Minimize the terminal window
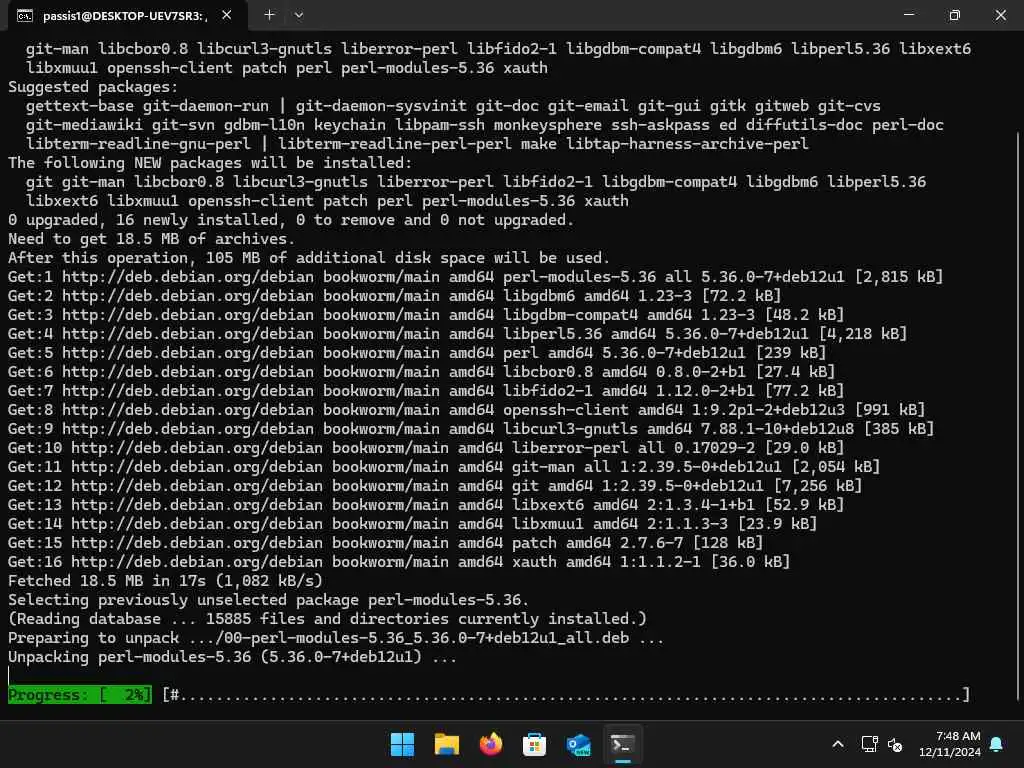 (908, 14)
